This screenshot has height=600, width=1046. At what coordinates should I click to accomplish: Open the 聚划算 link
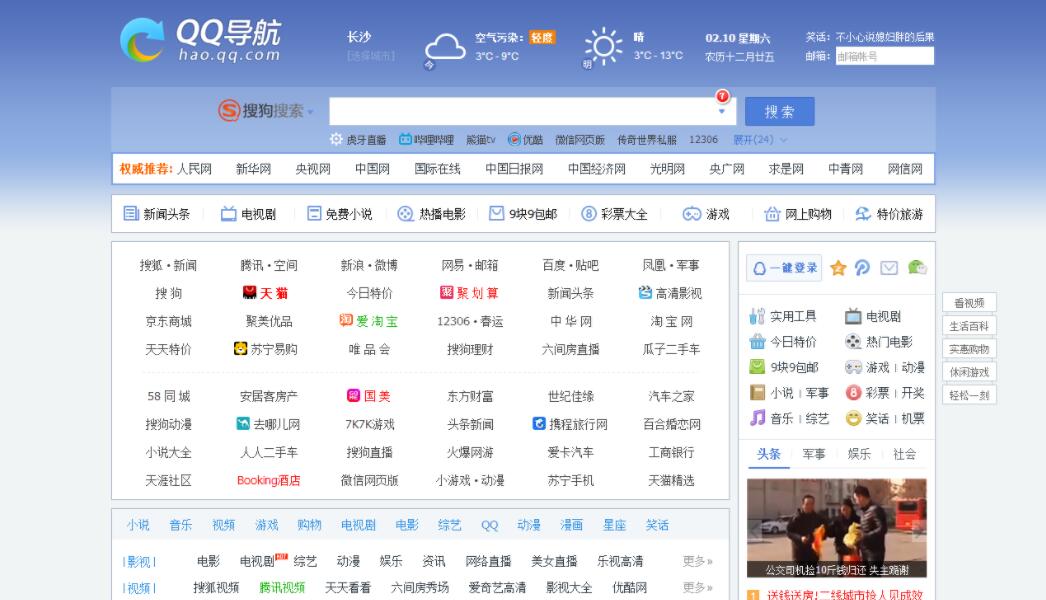(470, 293)
